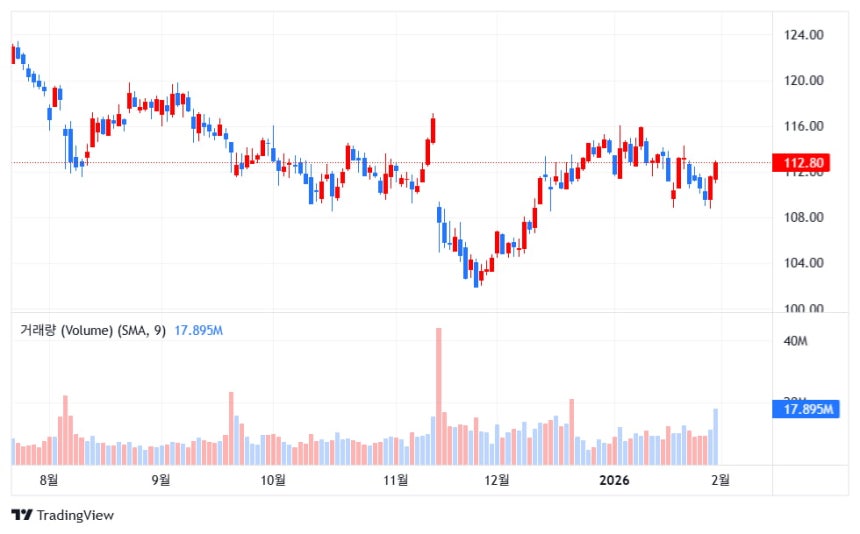
Task: Click the TradingView logo icon
Action: tap(21, 515)
